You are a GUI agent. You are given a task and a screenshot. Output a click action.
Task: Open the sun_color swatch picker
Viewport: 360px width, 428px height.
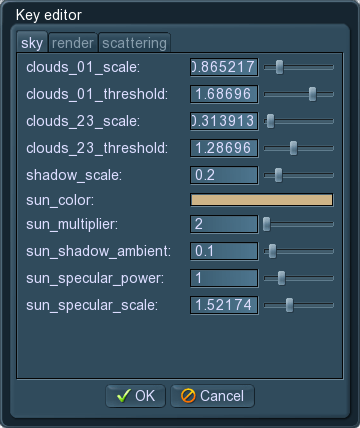point(262,200)
